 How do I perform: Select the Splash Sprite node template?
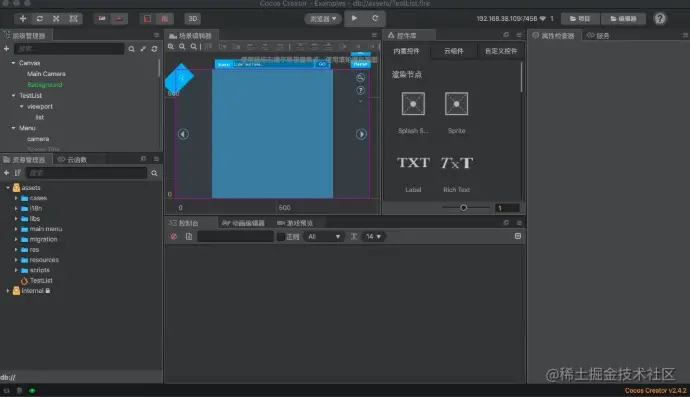click(413, 112)
